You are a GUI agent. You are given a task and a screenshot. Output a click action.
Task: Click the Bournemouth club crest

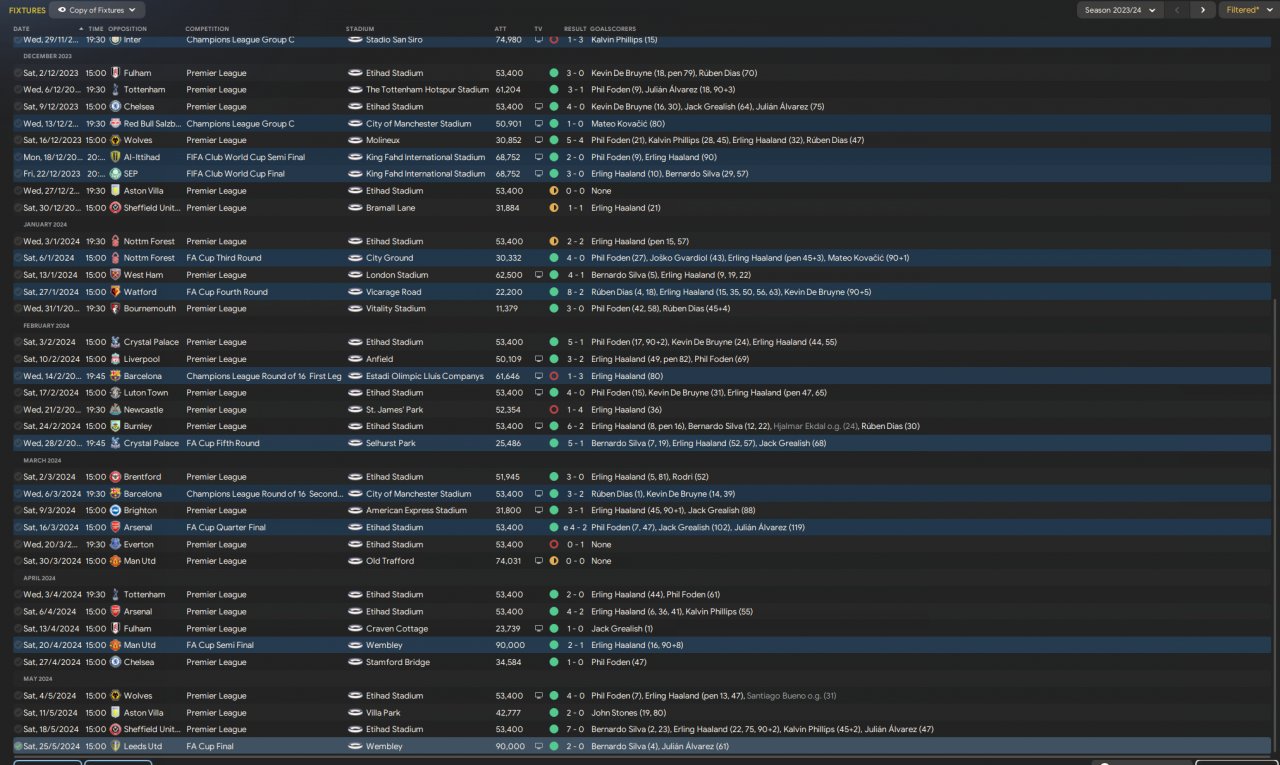[x=116, y=309]
